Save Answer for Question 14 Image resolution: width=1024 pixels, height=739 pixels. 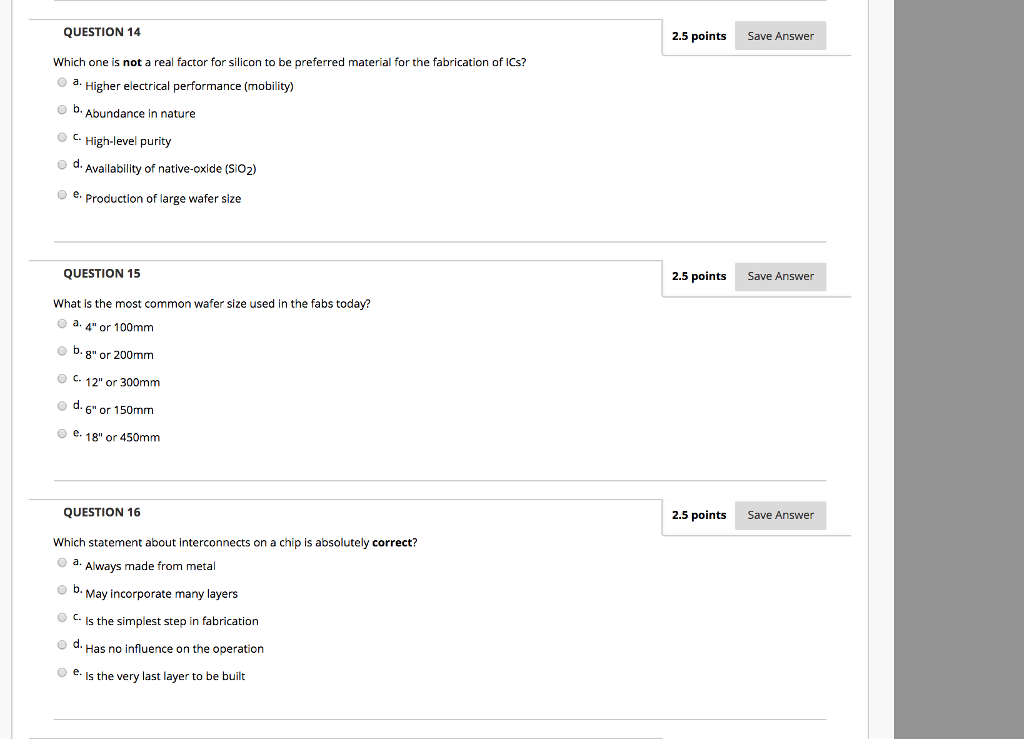pyautogui.click(x=780, y=35)
